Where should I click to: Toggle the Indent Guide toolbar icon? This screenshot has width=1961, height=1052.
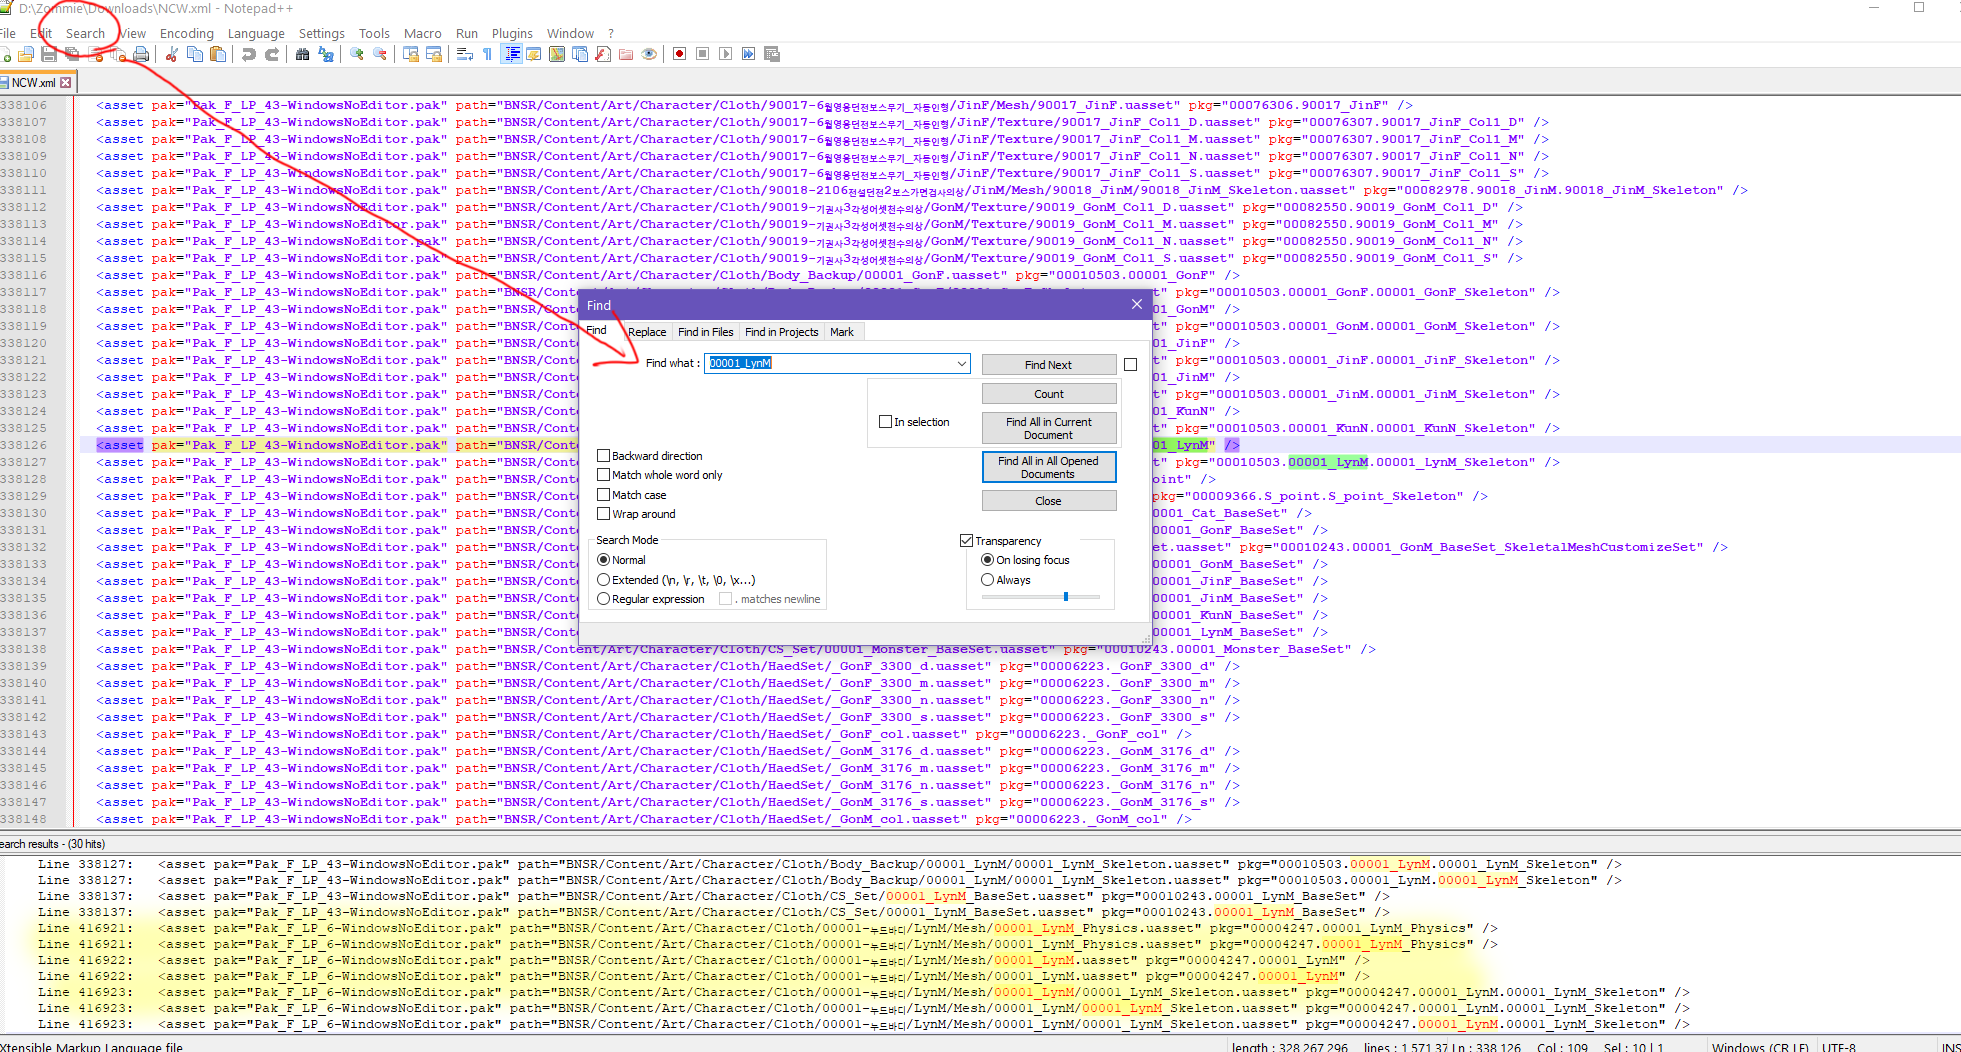click(512, 54)
